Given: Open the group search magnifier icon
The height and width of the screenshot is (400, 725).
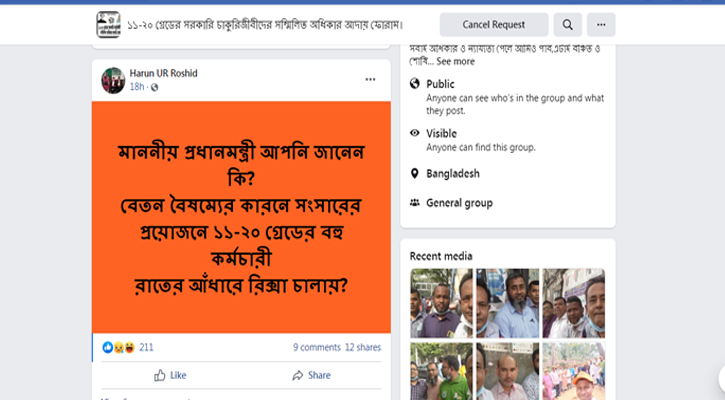Looking at the screenshot, I should (x=567, y=25).
